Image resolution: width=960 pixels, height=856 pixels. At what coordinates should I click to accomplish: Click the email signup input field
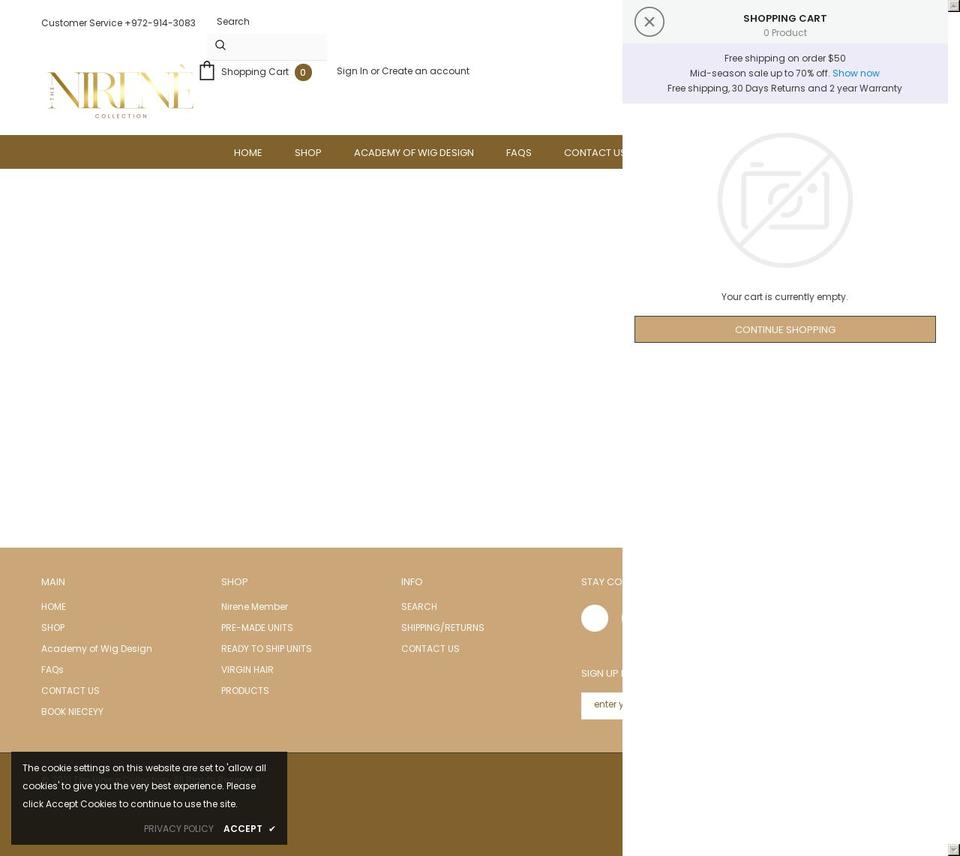click(x=602, y=705)
